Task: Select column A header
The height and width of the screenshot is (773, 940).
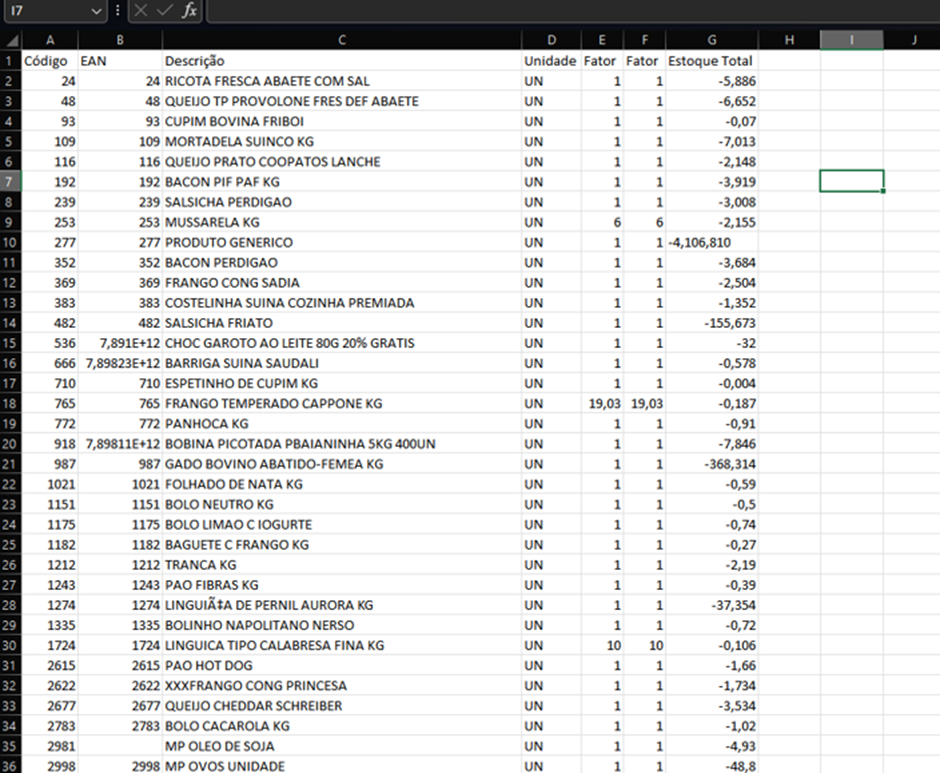Action: [x=50, y=40]
